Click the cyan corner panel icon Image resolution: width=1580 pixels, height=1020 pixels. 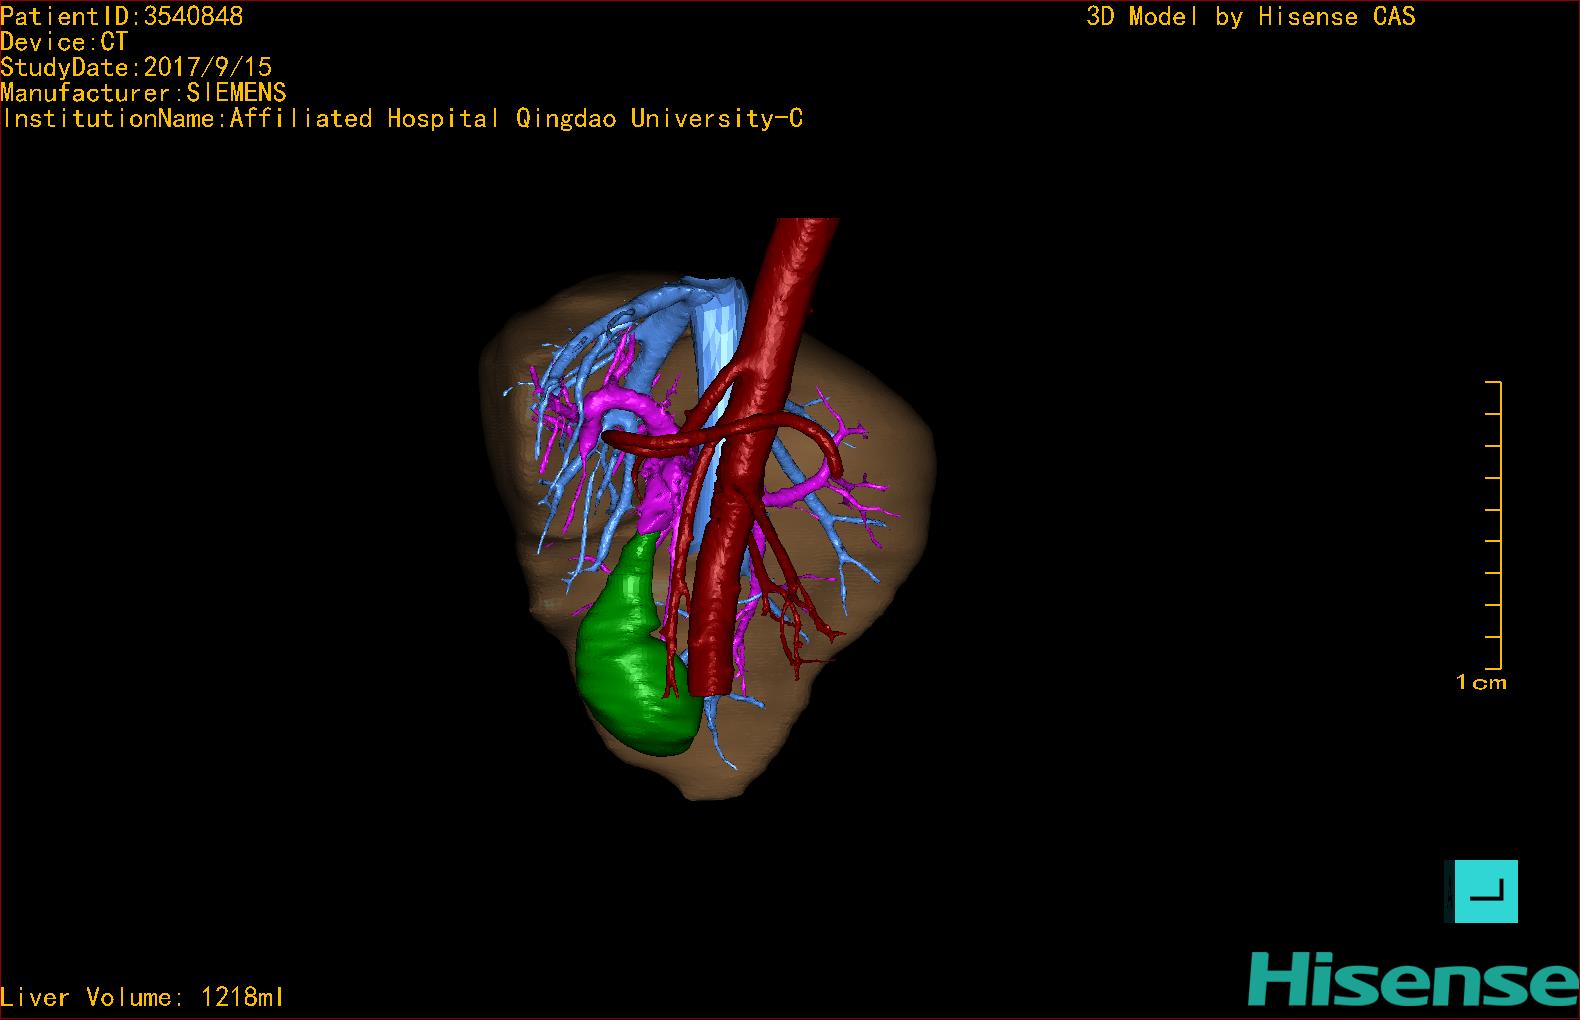1481,891
